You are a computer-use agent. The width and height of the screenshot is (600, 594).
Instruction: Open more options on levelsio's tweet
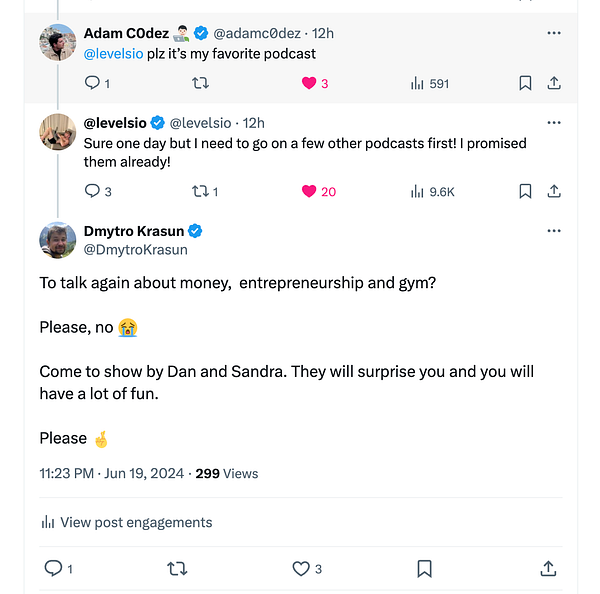click(554, 123)
